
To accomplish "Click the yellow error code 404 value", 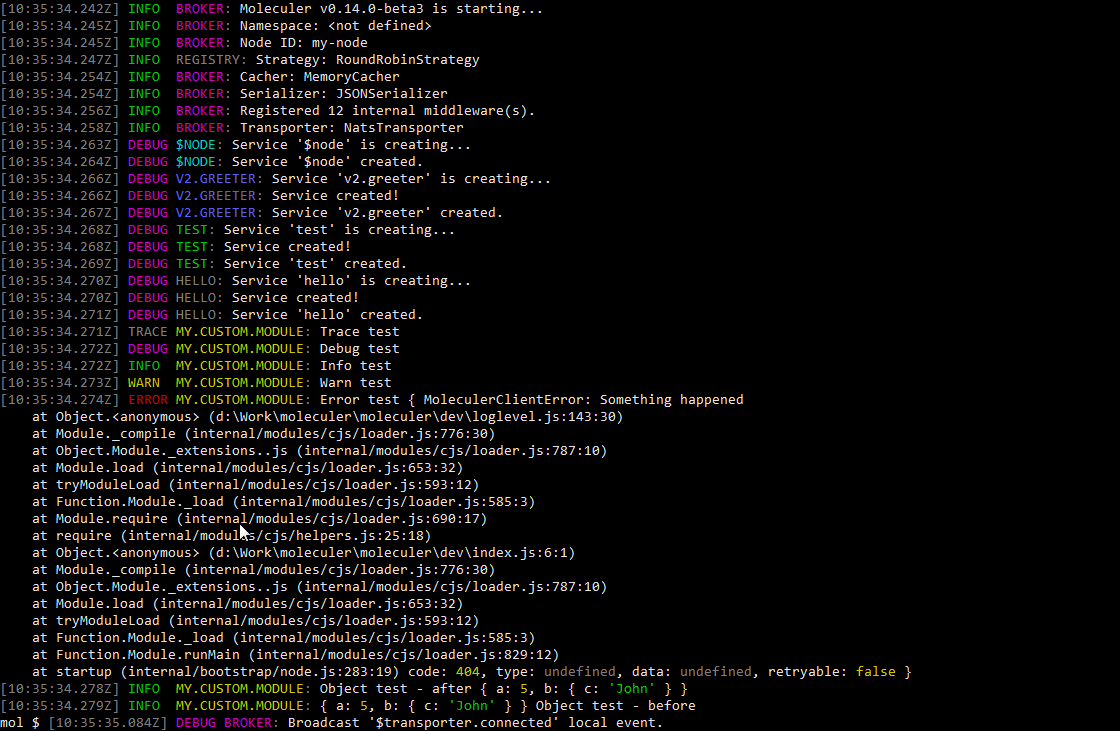I will (x=467, y=672).
